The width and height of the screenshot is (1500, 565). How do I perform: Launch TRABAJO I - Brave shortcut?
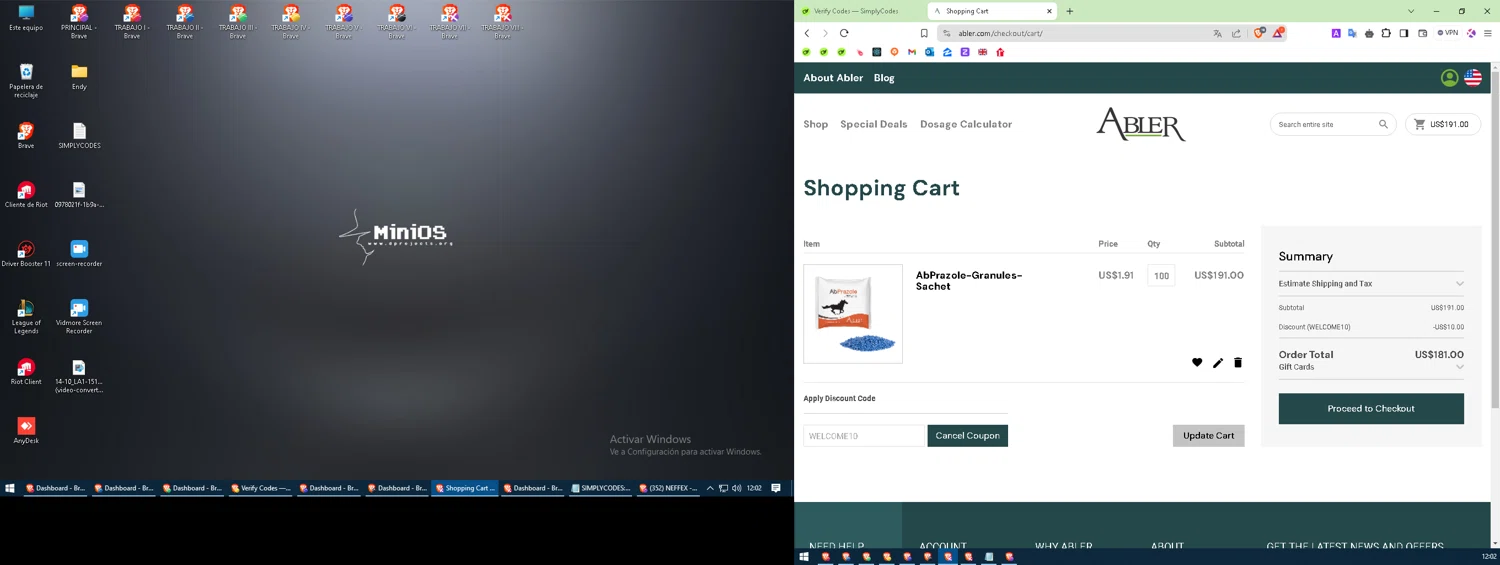[132, 22]
